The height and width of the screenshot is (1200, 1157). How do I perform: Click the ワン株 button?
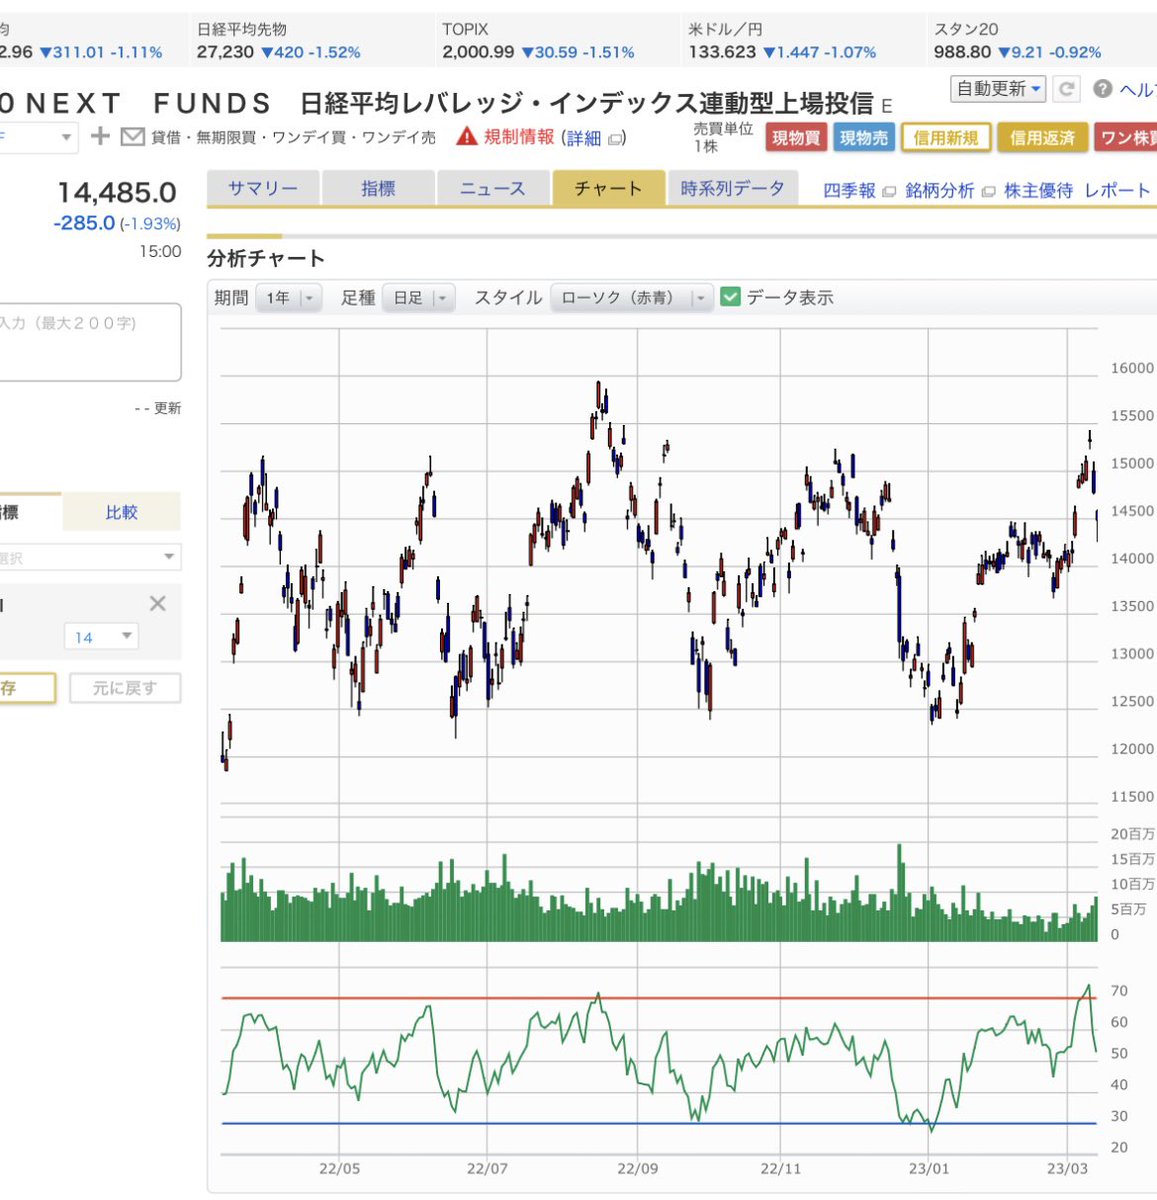point(1126,138)
